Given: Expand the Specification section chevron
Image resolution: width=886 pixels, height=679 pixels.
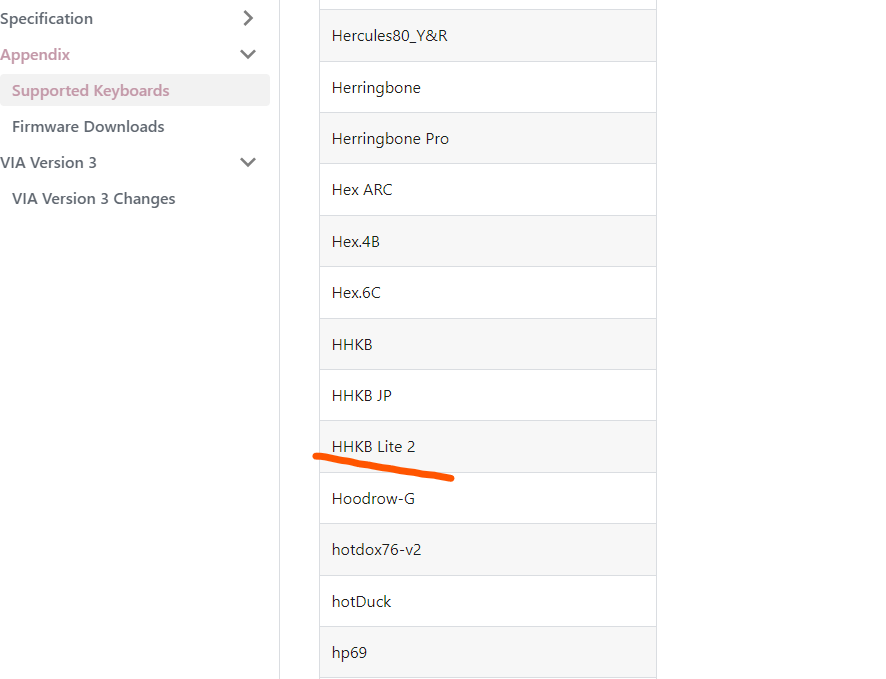Looking at the screenshot, I should coord(247,18).
